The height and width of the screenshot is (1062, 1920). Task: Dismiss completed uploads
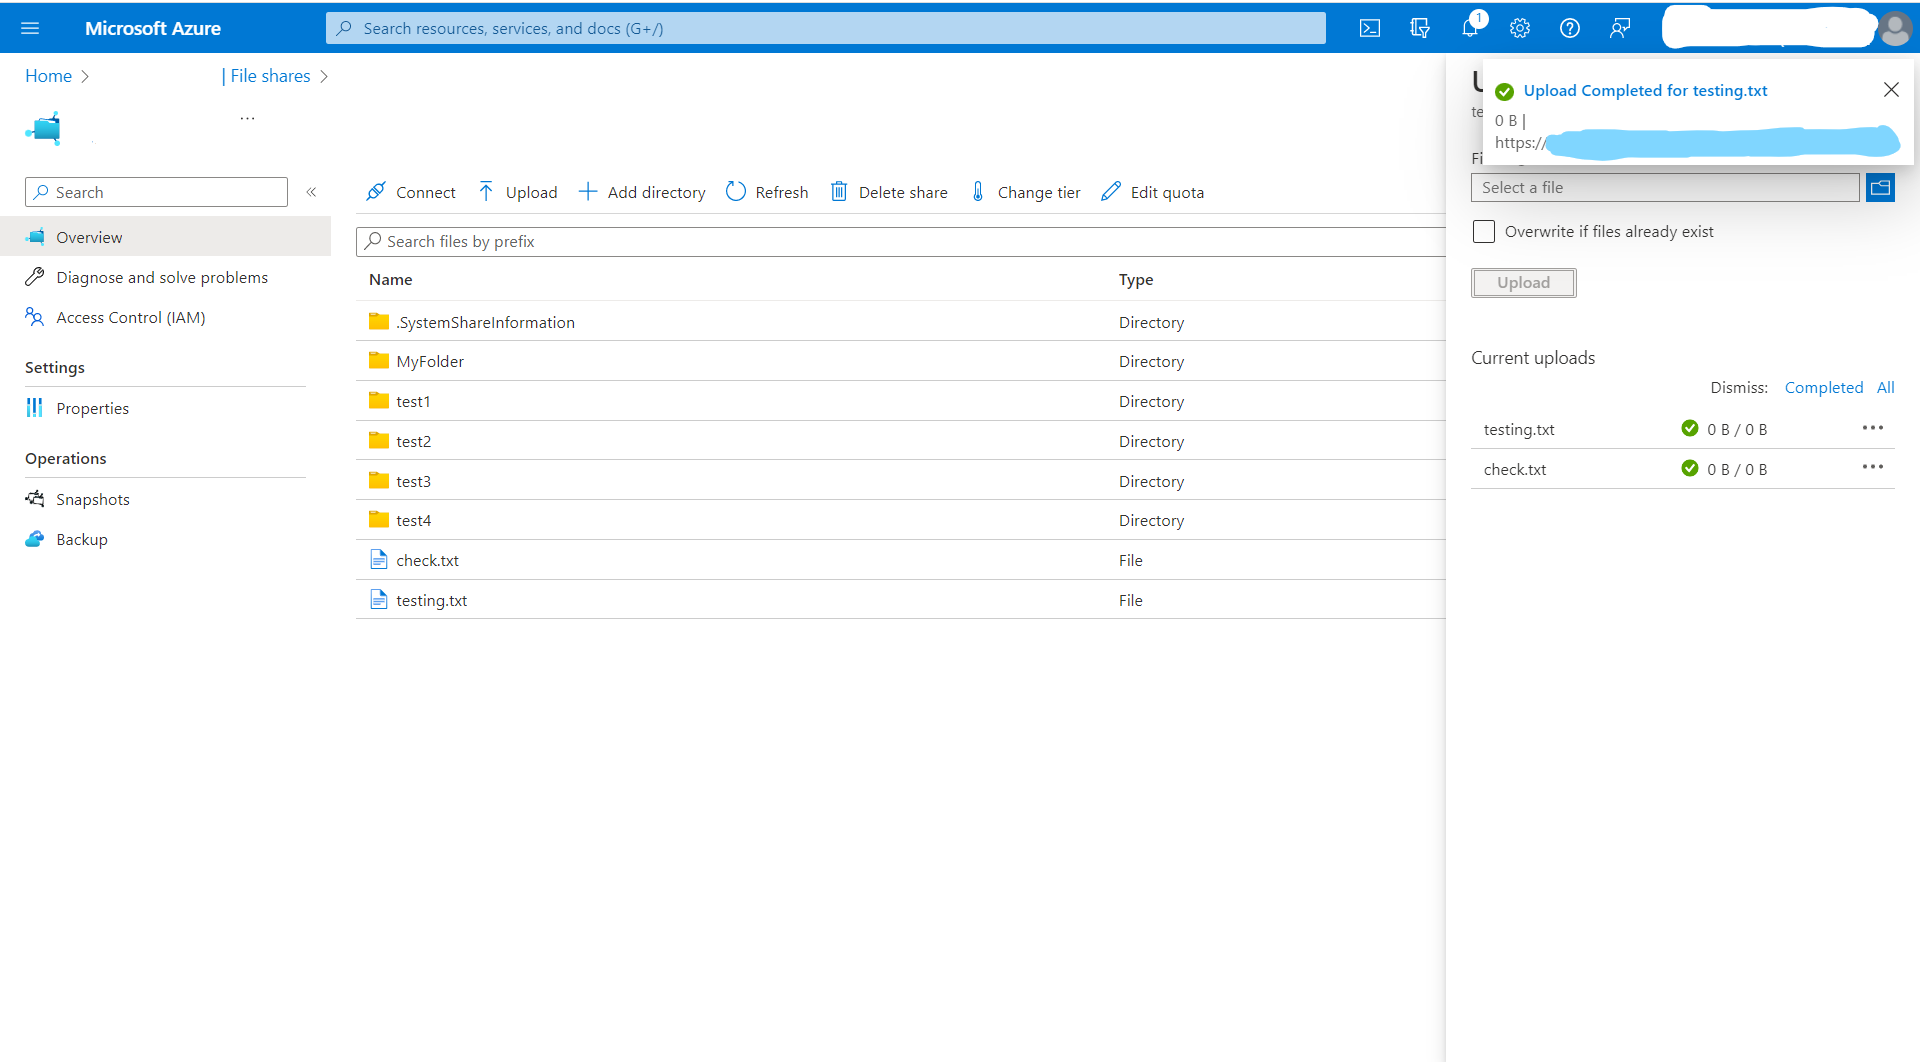tap(1823, 387)
